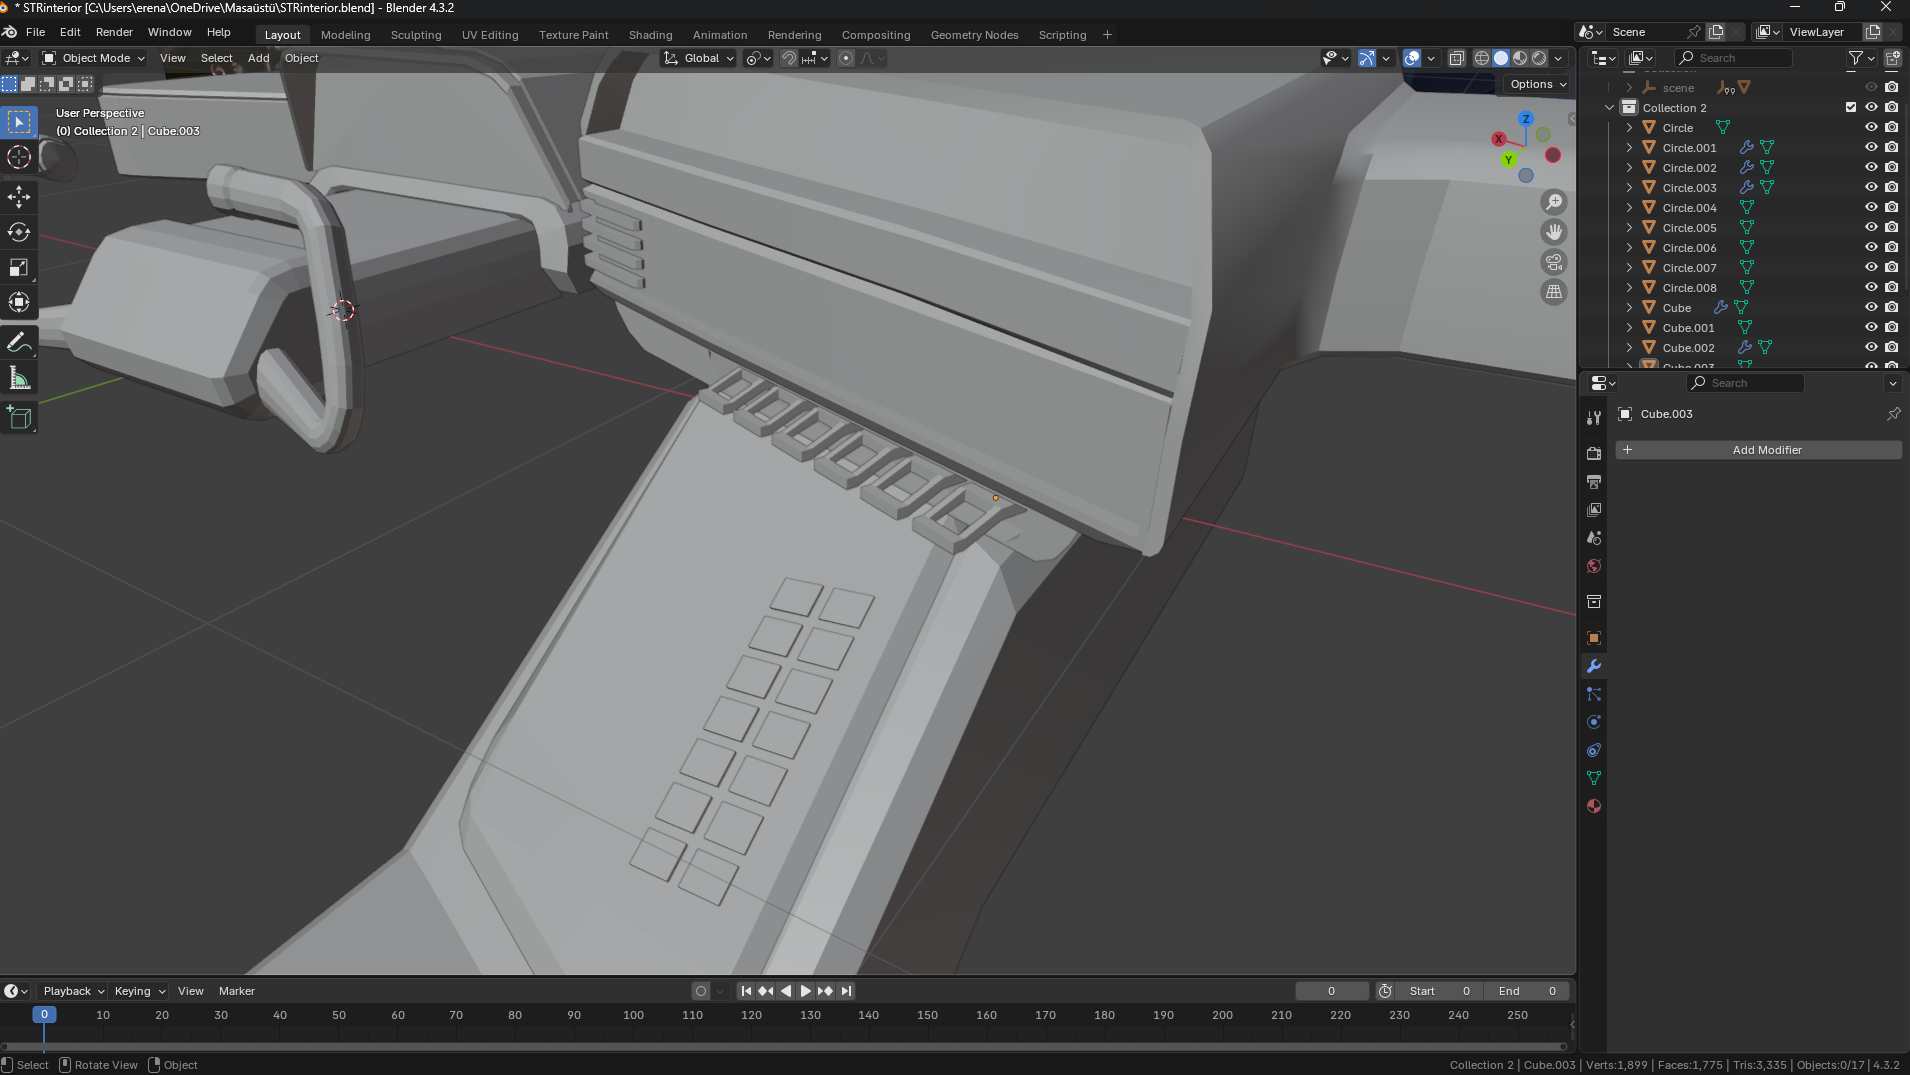This screenshot has height=1075, width=1910.
Task: Activate the Scale tool
Action: 19,267
